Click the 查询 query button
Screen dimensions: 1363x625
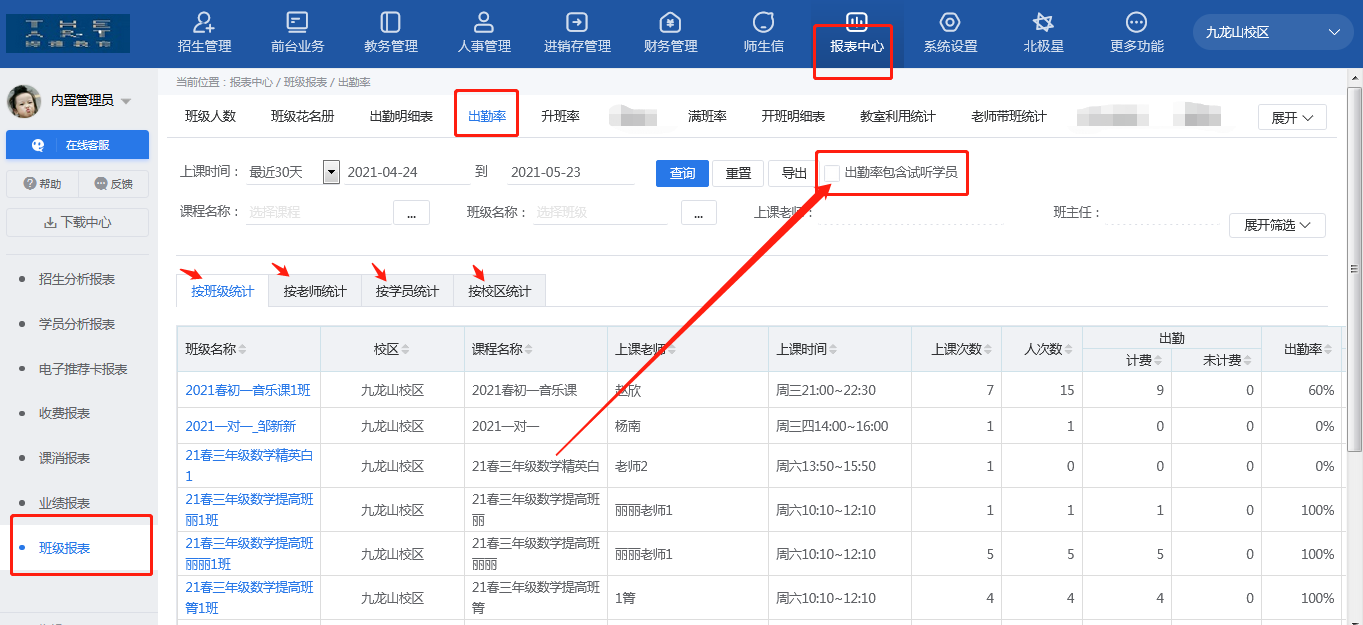682,173
